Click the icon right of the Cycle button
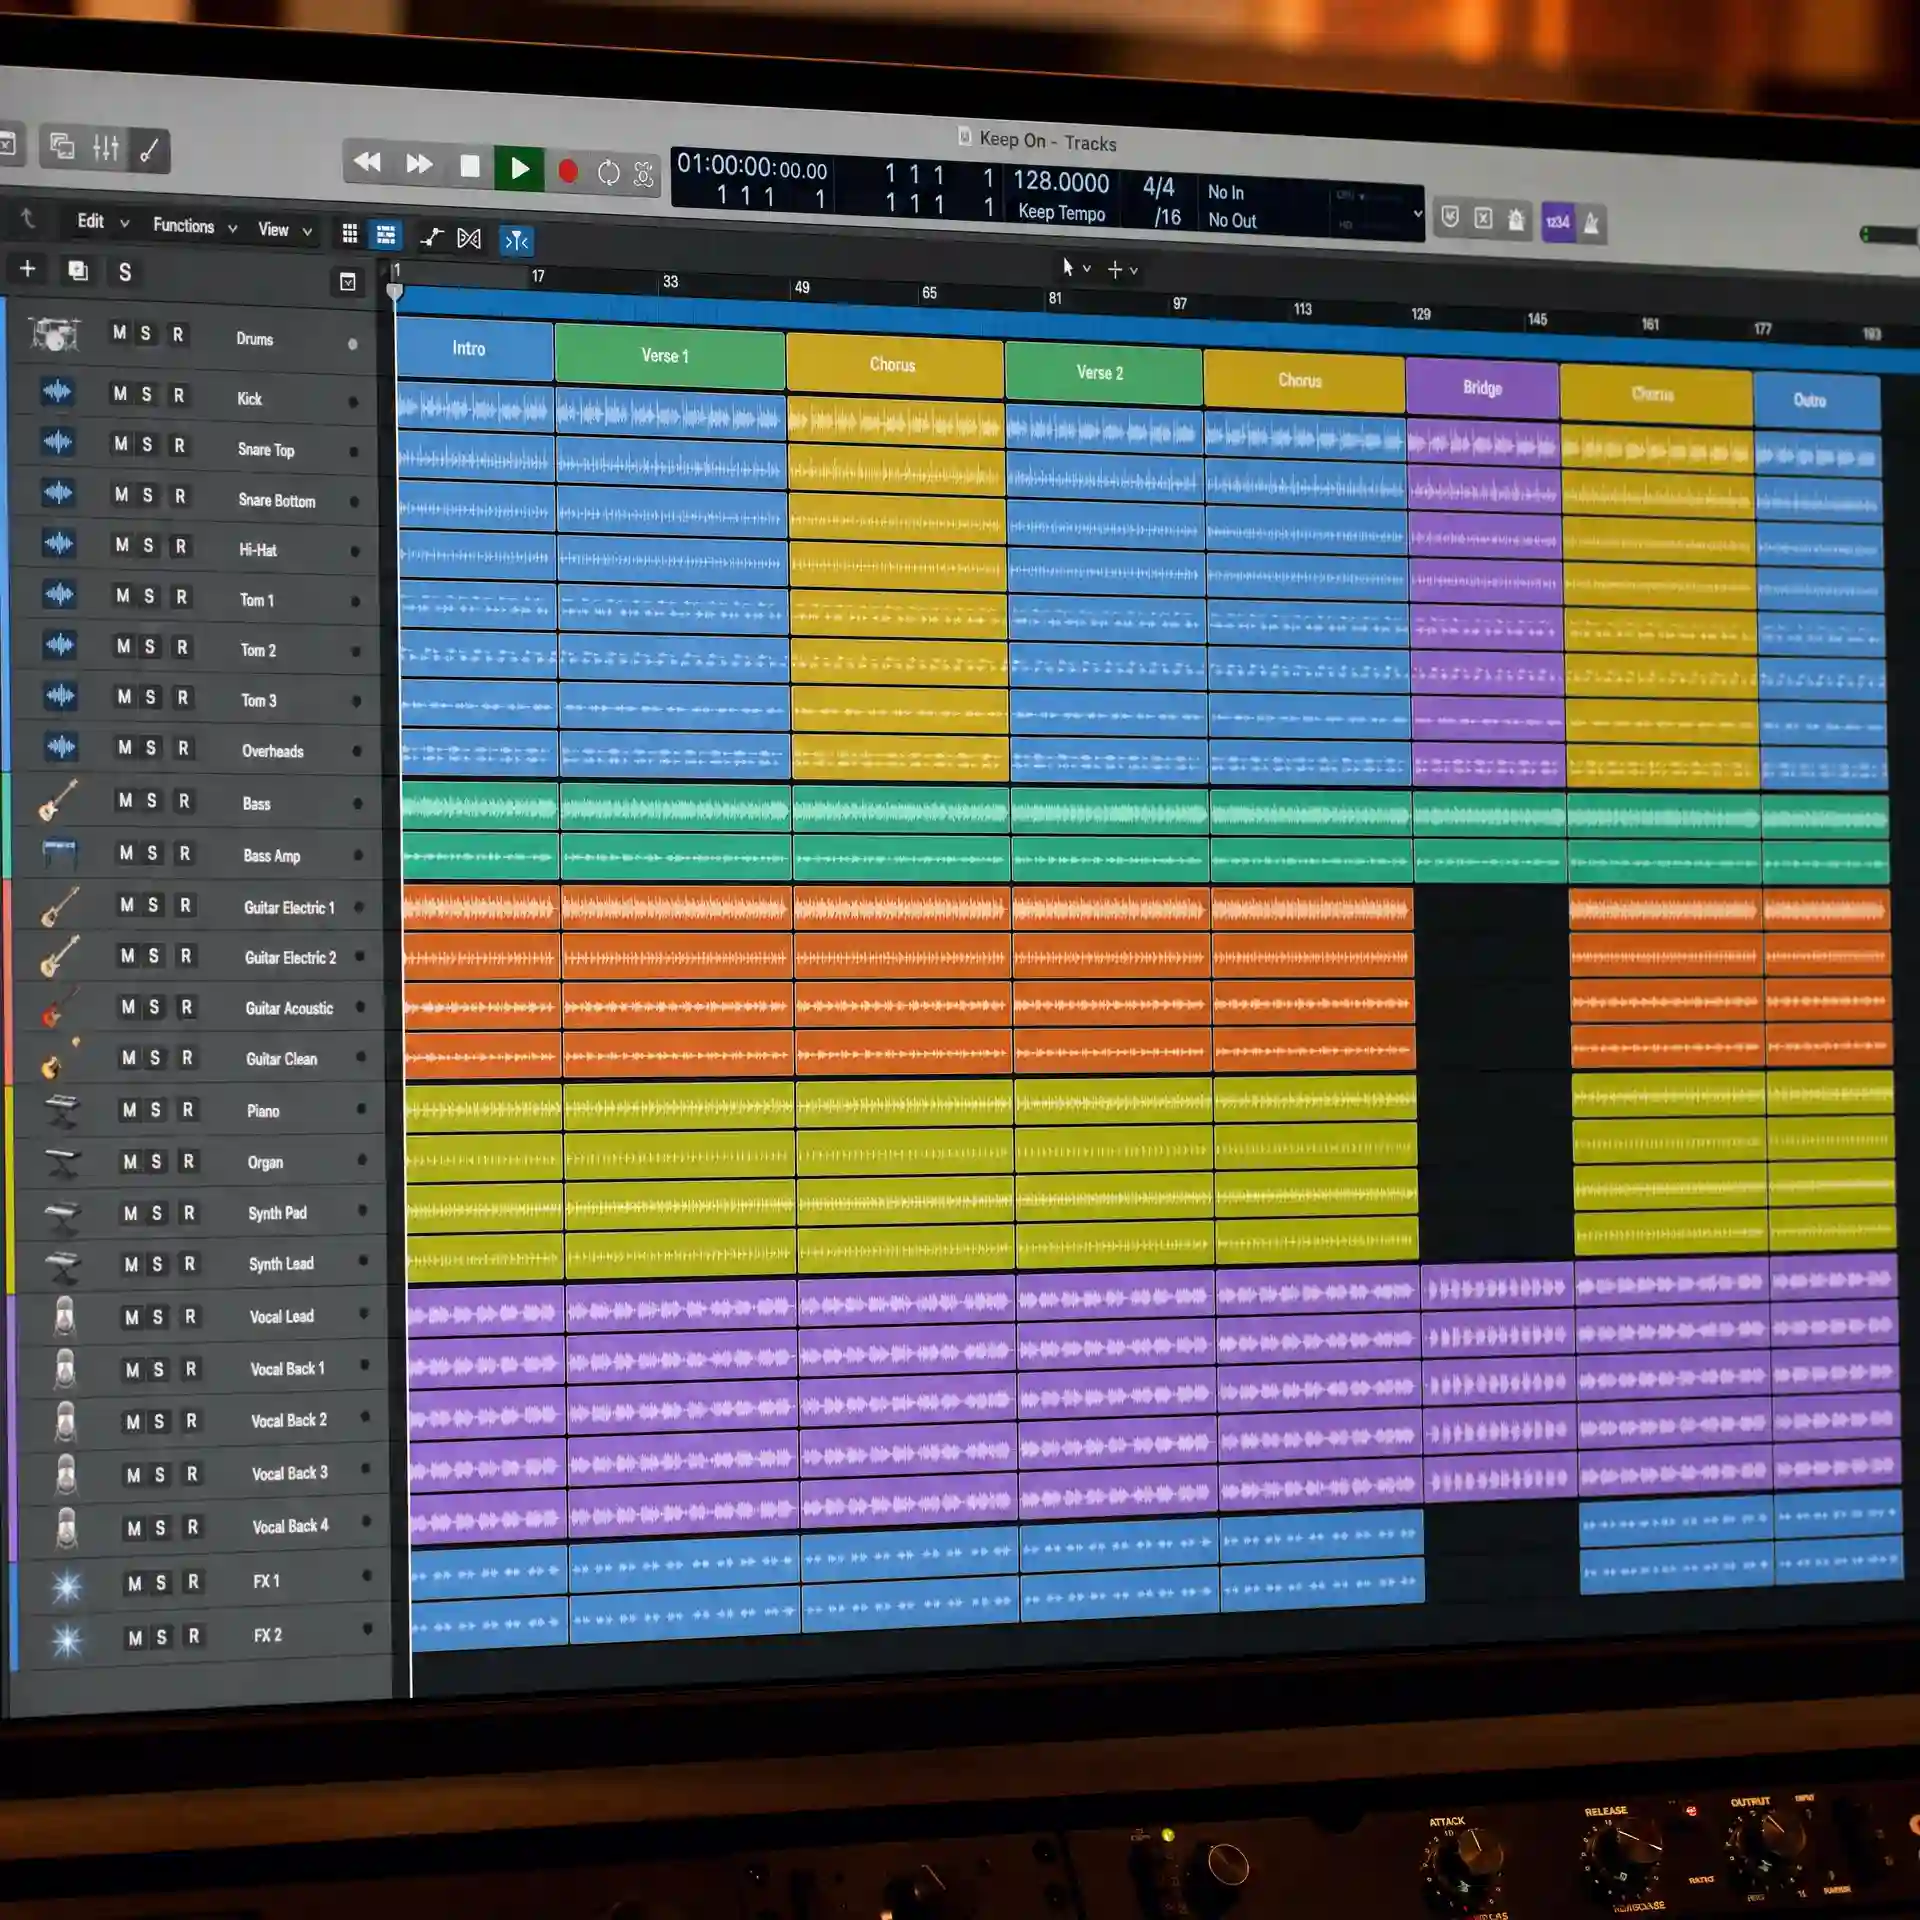 (645, 174)
